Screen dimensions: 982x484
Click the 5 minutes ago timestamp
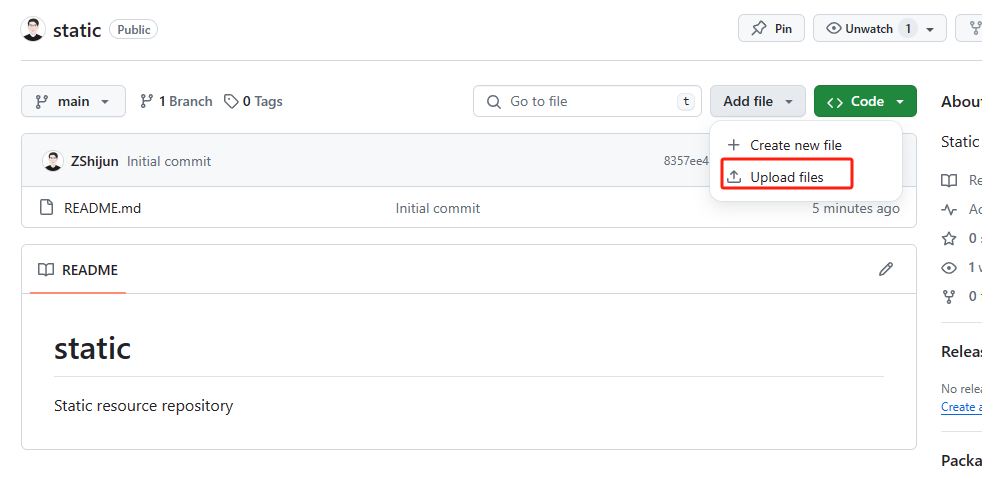click(x=856, y=208)
